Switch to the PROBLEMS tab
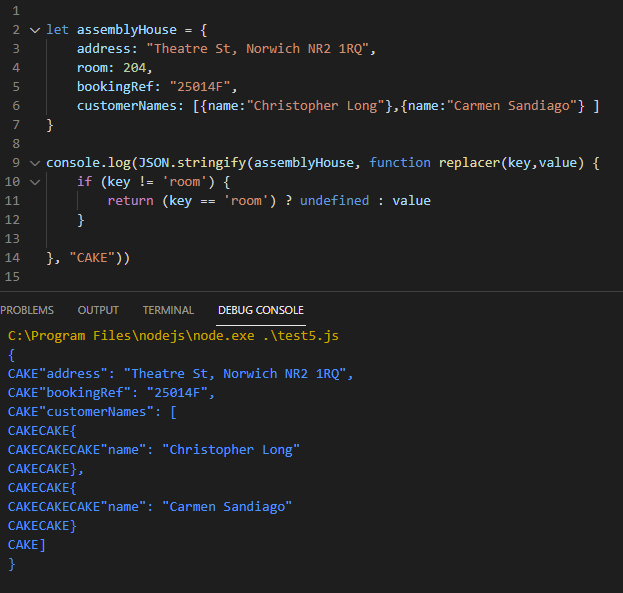Image resolution: width=623 pixels, height=593 pixels. [x=27, y=310]
